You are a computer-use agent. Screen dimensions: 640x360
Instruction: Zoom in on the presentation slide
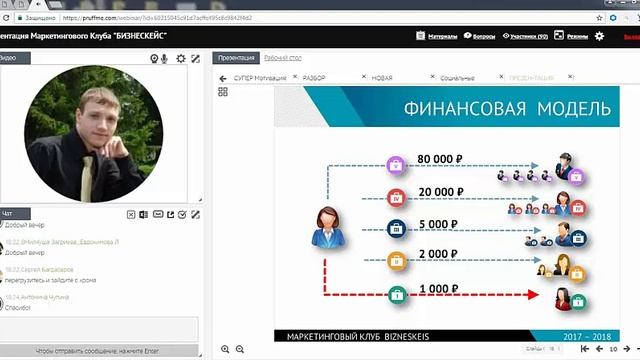[x=225, y=349]
